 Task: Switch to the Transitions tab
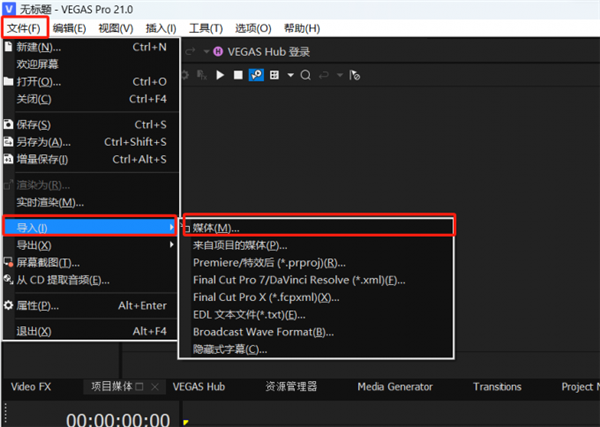point(497,387)
